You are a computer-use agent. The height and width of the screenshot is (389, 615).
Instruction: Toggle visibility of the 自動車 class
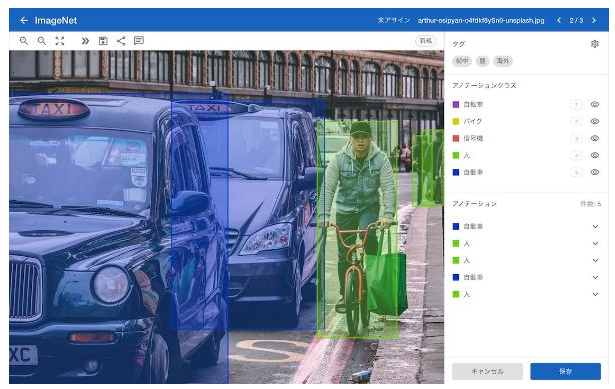pos(595,172)
